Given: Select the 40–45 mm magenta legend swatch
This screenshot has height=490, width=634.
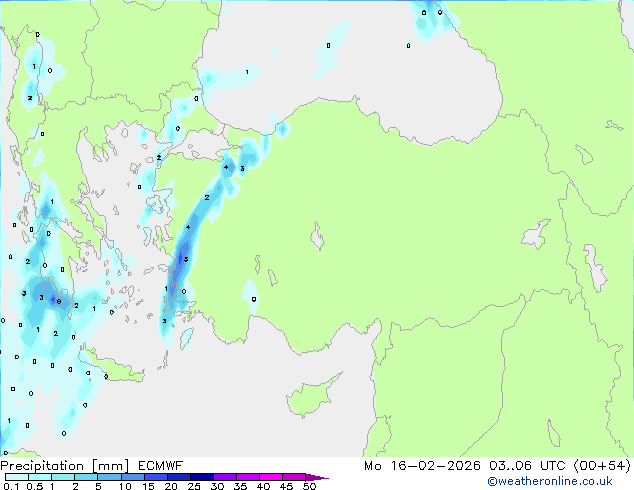Looking at the screenshot, I should point(271,477).
